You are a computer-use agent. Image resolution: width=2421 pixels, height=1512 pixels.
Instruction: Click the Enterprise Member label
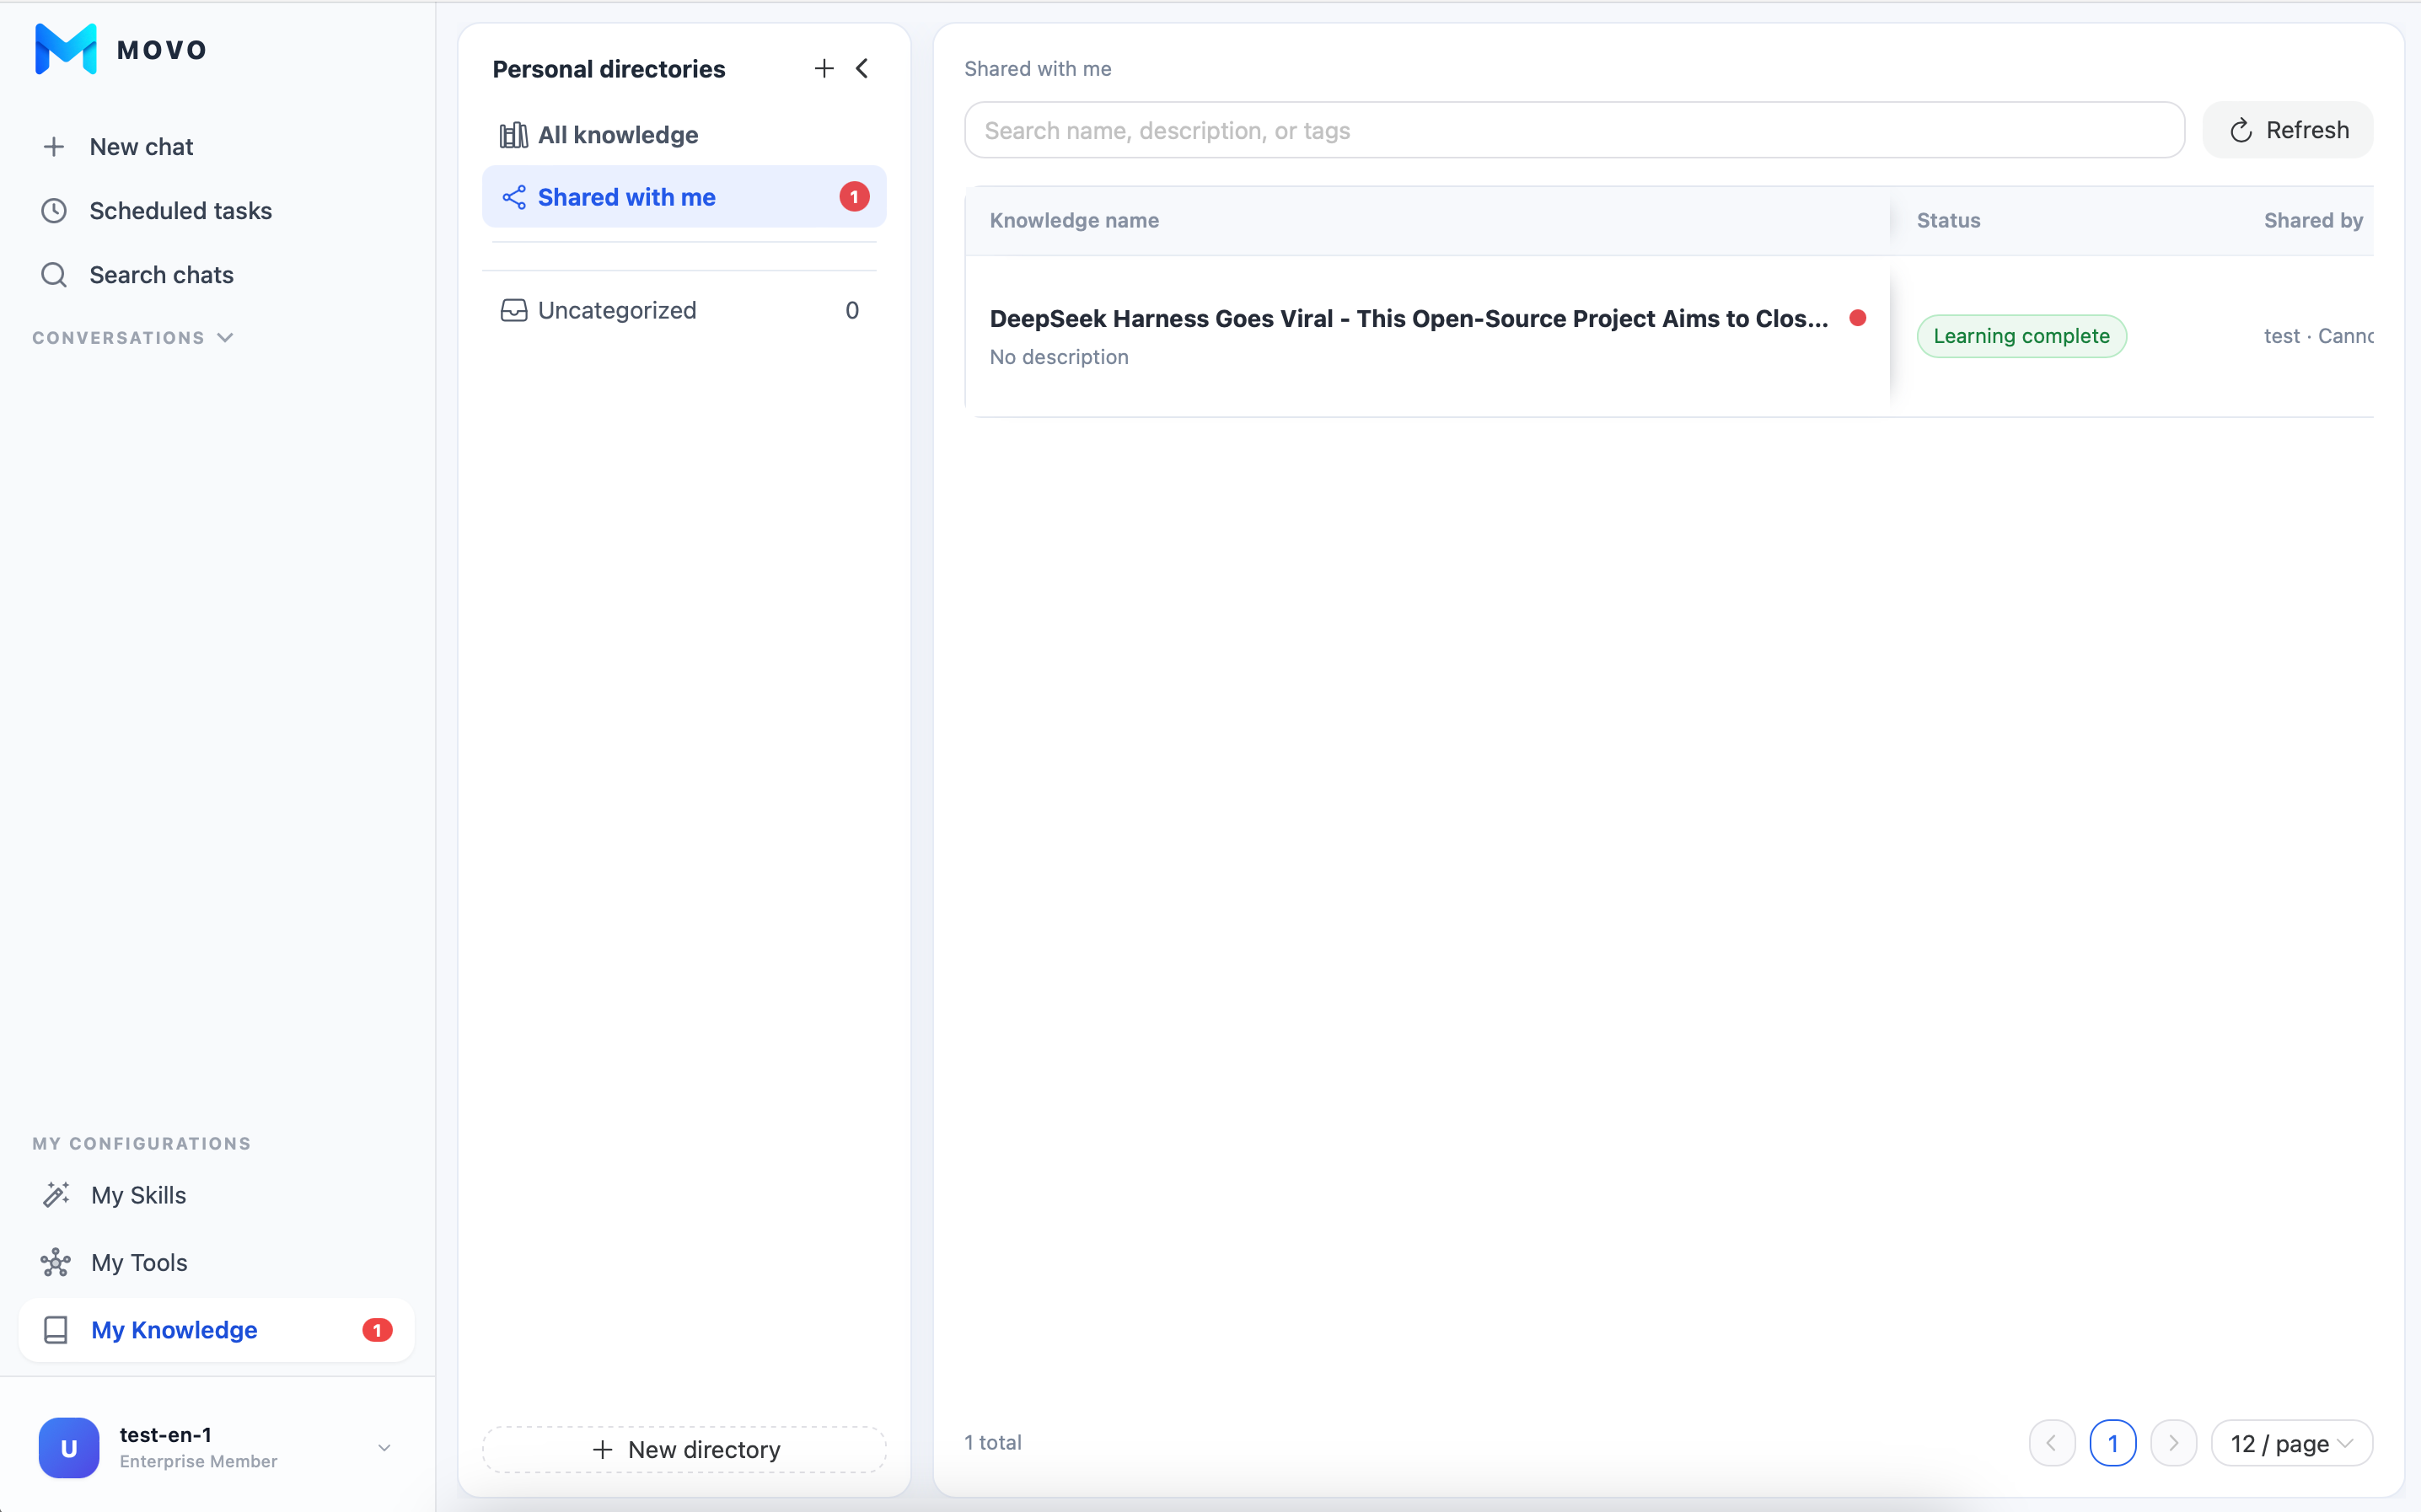(198, 1461)
